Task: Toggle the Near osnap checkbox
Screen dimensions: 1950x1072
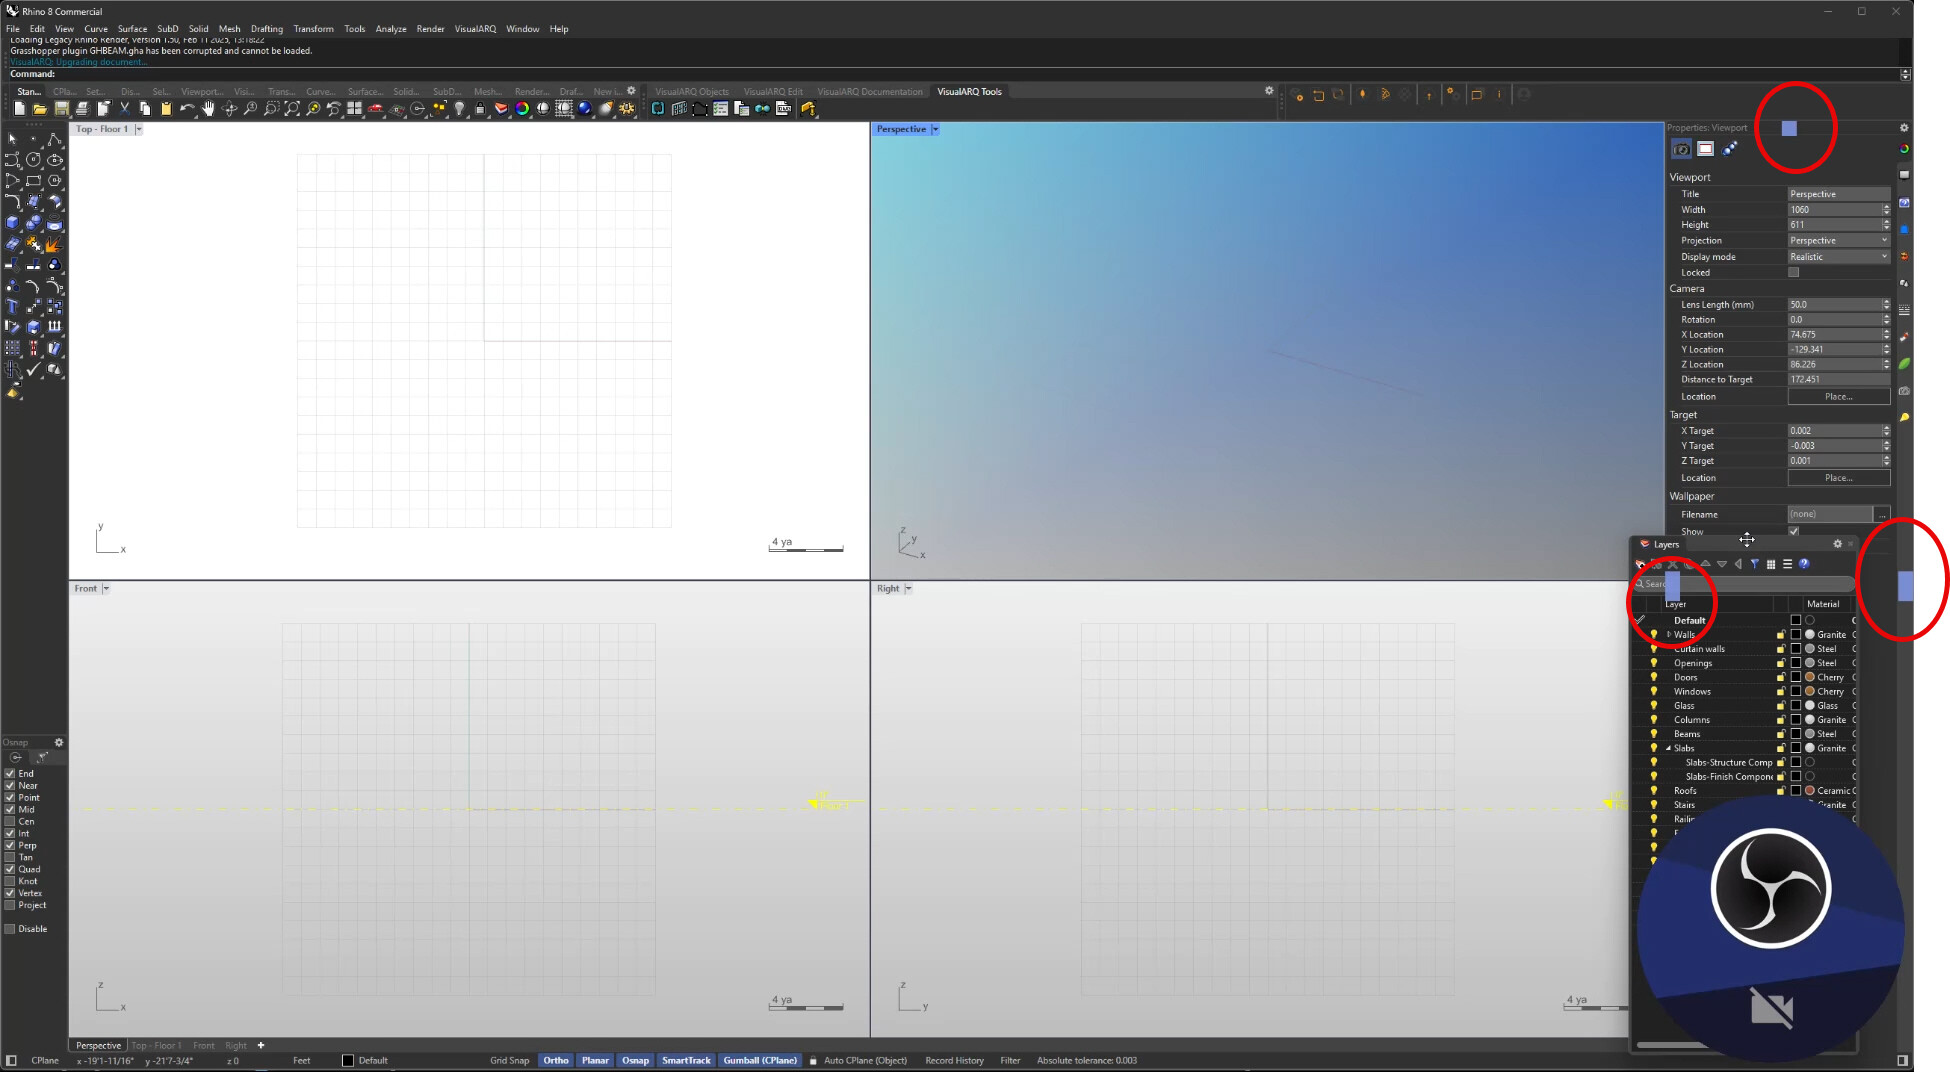Action: [10, 785]
